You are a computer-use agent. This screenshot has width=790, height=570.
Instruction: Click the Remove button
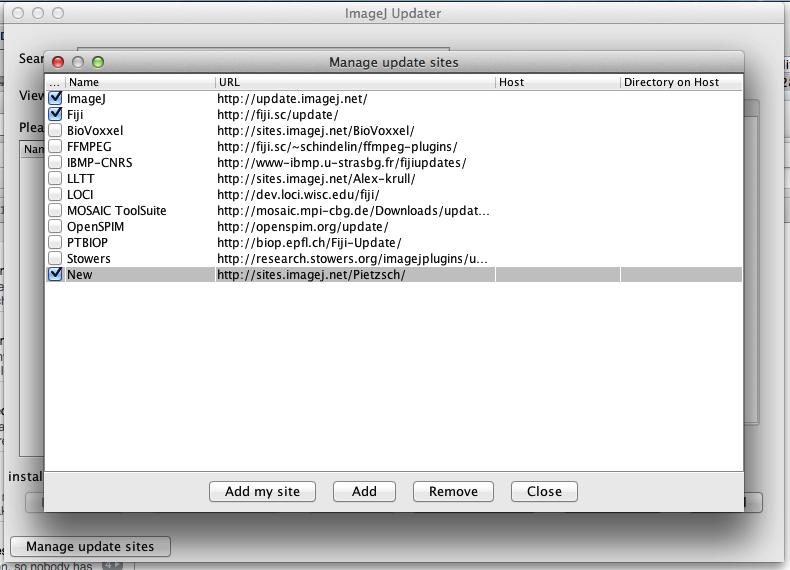[x=453, y=491]
